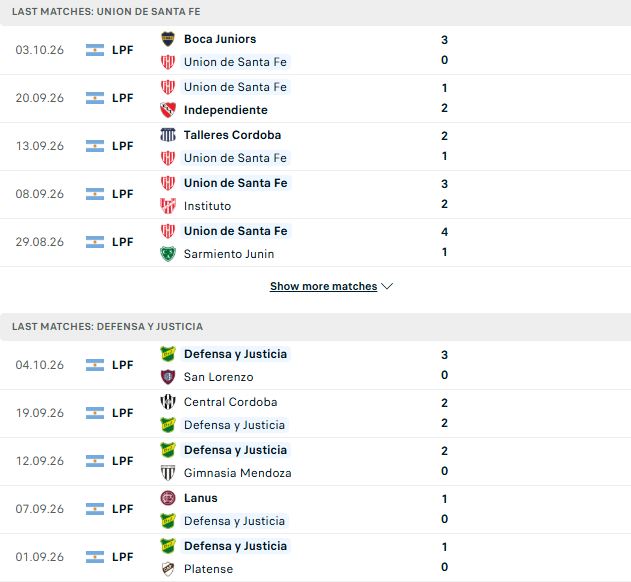This screenshot has height=582, width=631.
Task: Click the chevron beside Show more matches
Action: [x=387, y=286]
